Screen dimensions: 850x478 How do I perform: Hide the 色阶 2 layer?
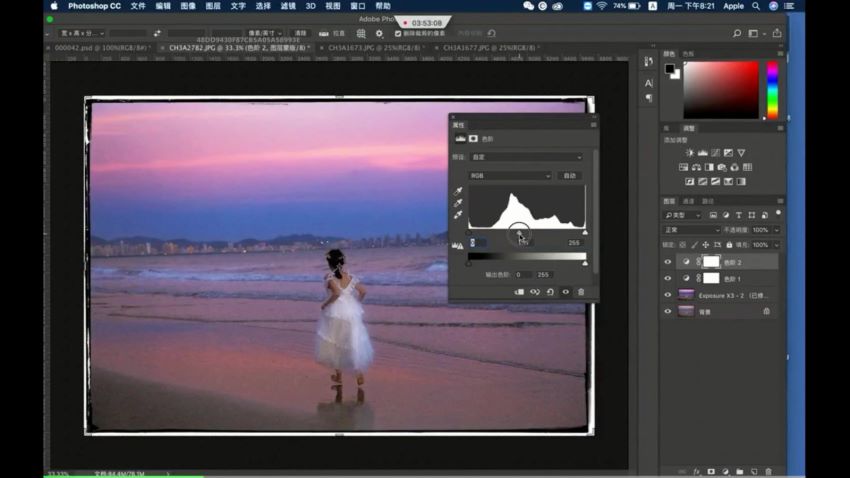click(668, 262)
